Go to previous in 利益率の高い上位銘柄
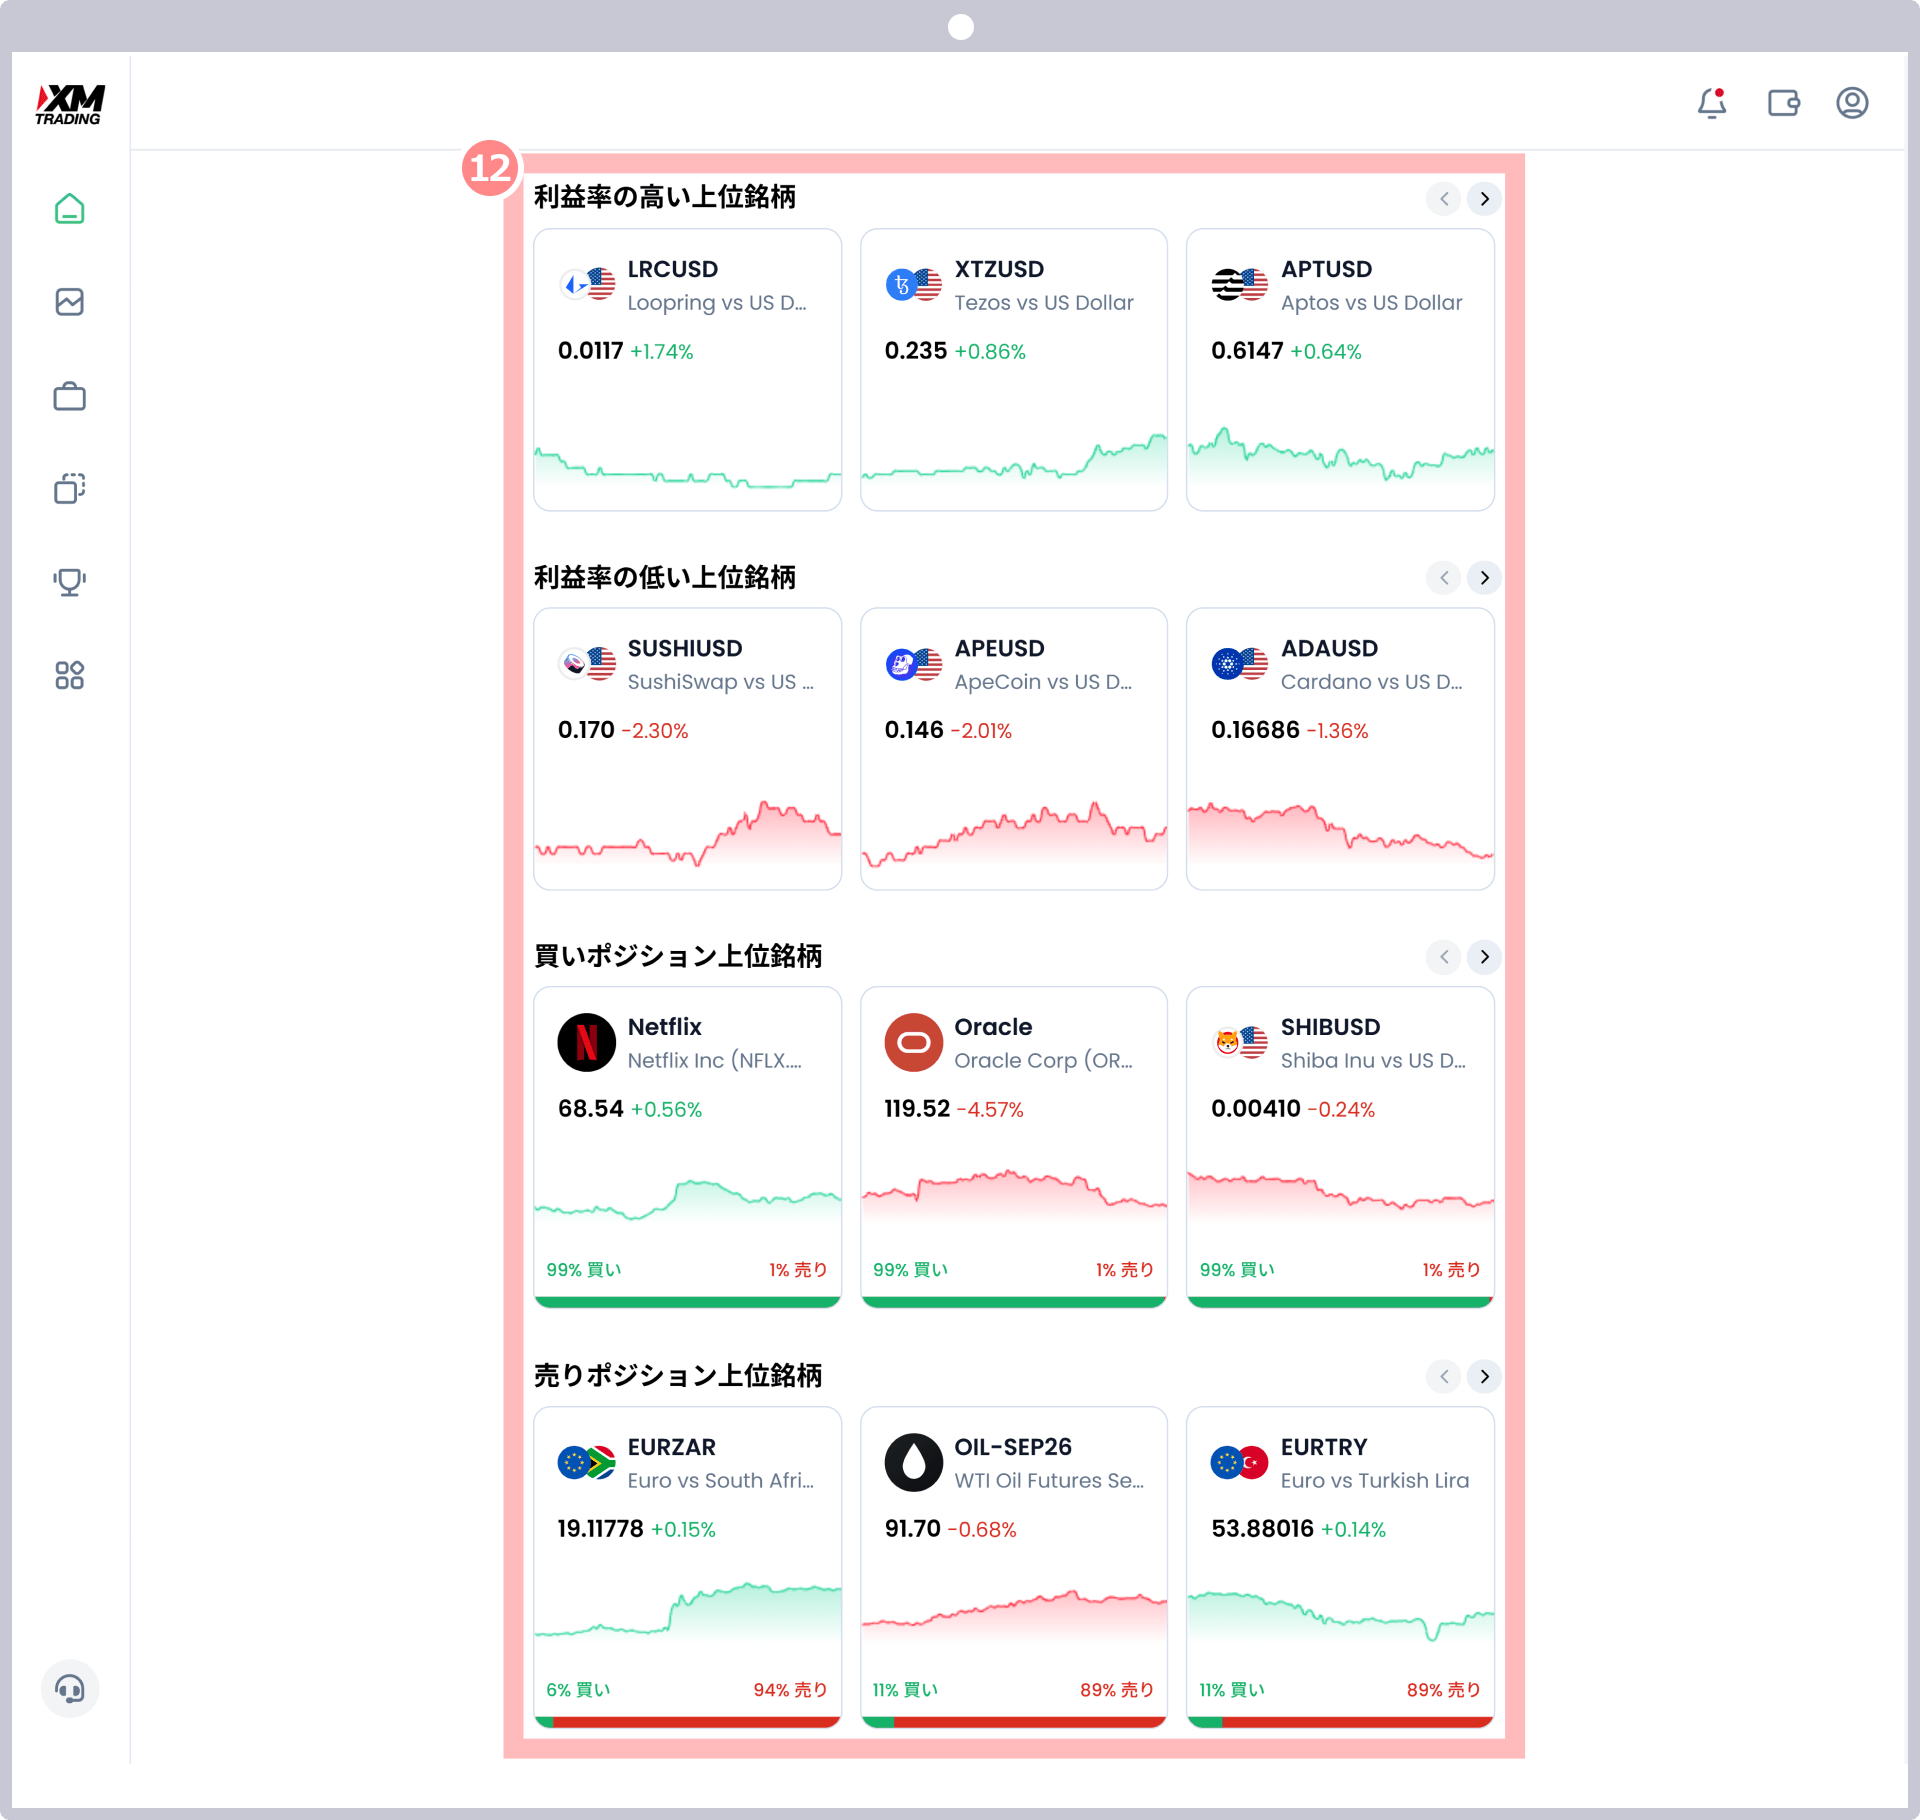Screen dimensions: 1920x1820 [x=1443, y=199]
